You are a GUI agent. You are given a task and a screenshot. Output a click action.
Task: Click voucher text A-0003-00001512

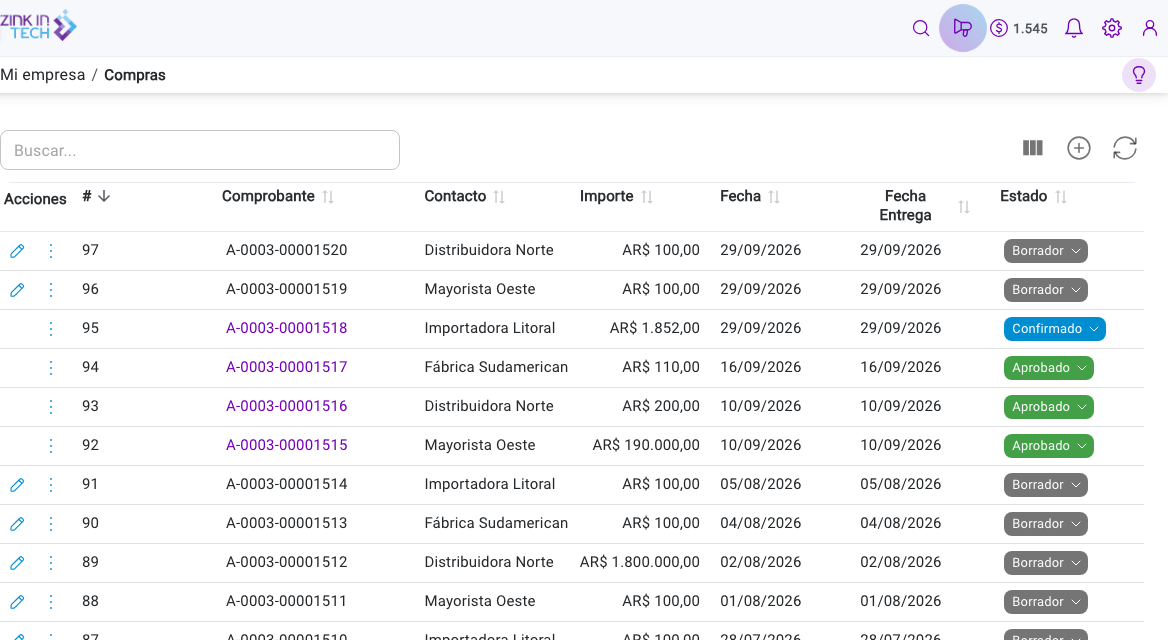click(x=287, y=562)
